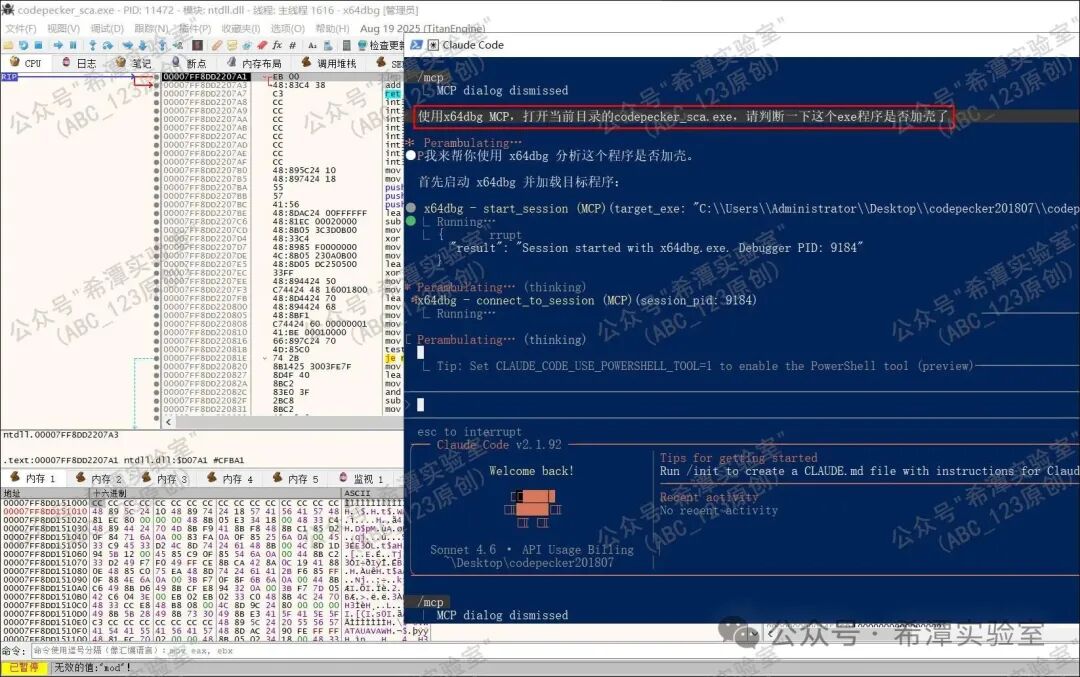Select the 内存 5 memory dump tab
The image size is (1080, 677).
[304, 477]
